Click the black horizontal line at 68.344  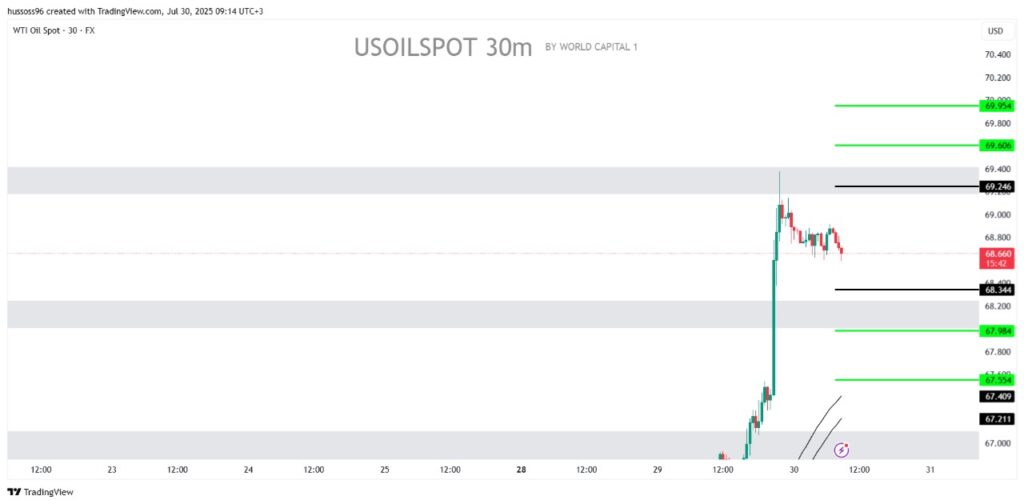coord(907,289)
